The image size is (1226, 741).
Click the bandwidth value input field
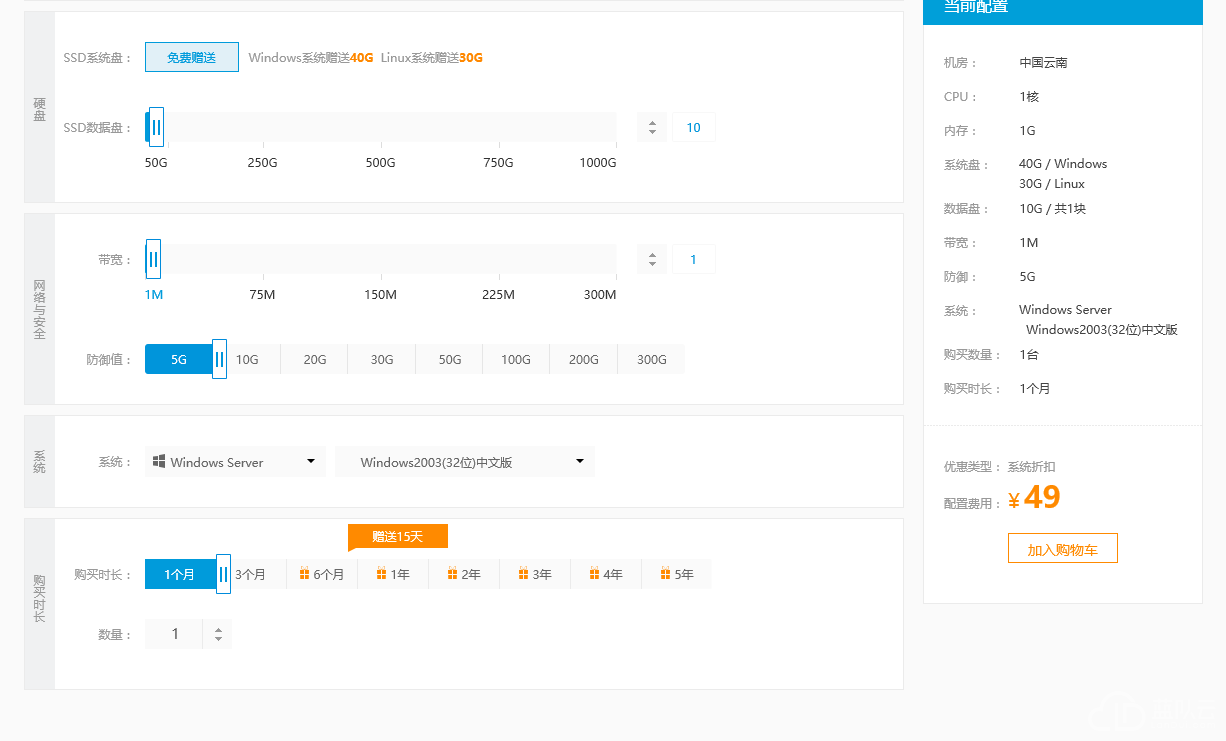pos(693,260)
